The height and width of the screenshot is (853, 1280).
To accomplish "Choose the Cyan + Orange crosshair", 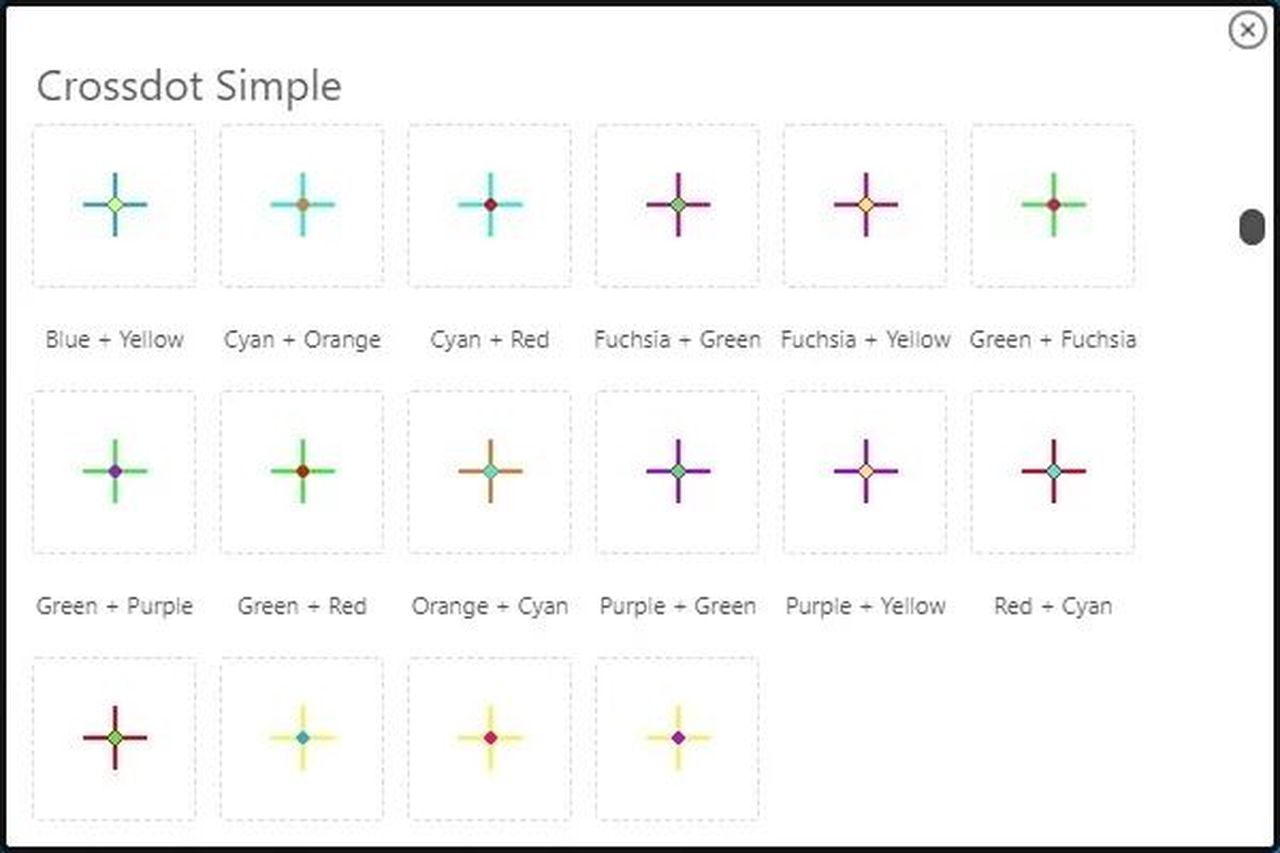I will click(302, 206).
